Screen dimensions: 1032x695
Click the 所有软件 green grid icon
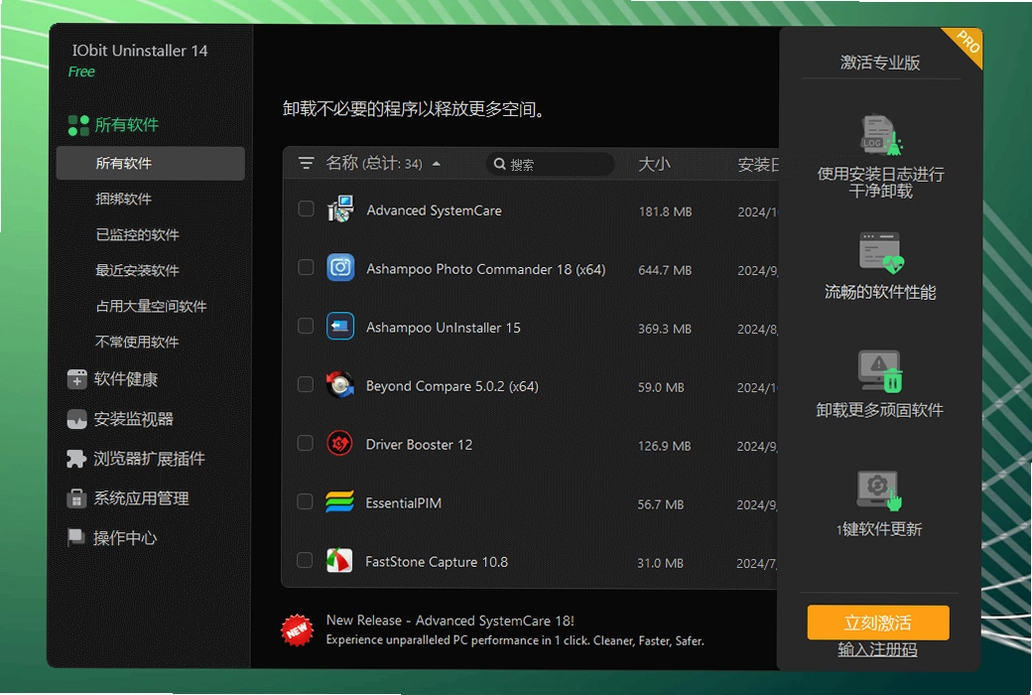click(x=78, y=125)
